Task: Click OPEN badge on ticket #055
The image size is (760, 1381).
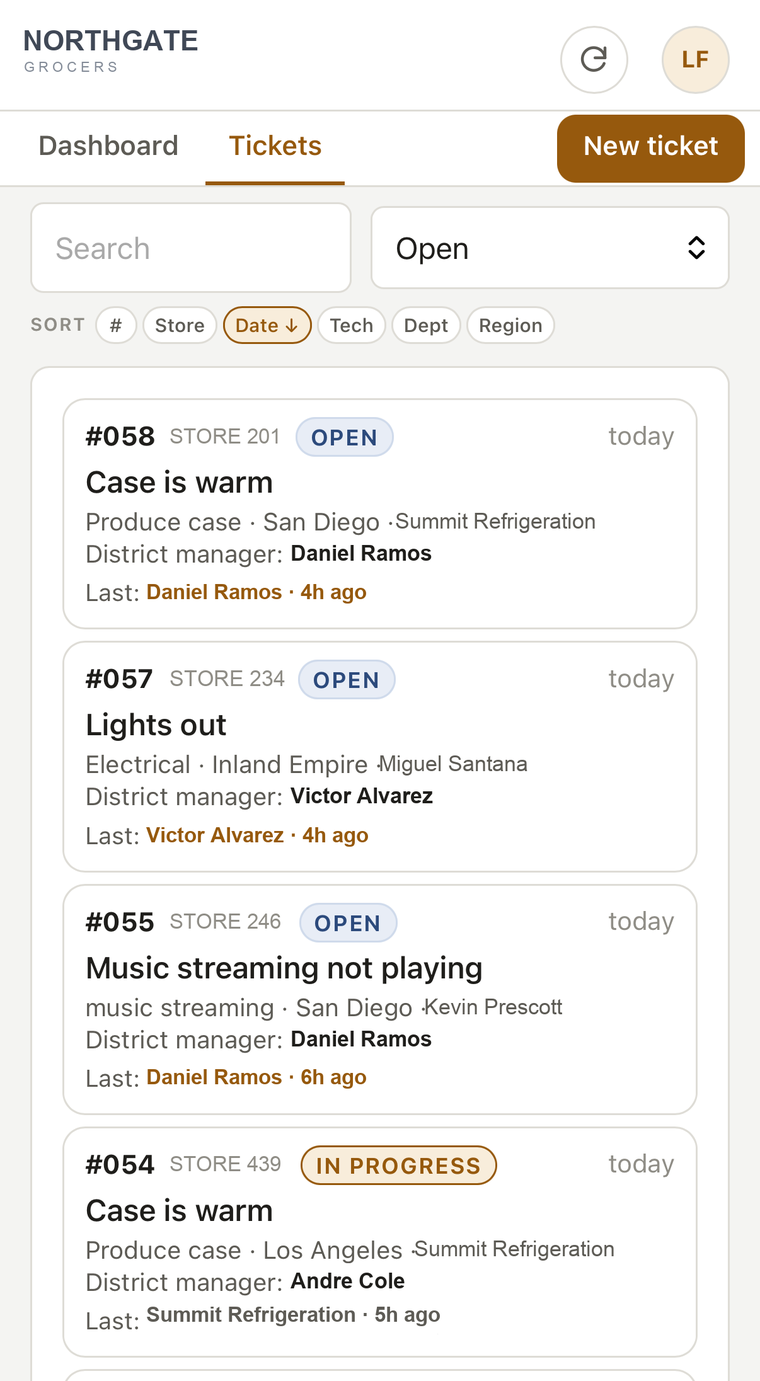Action: pos(348,923)
